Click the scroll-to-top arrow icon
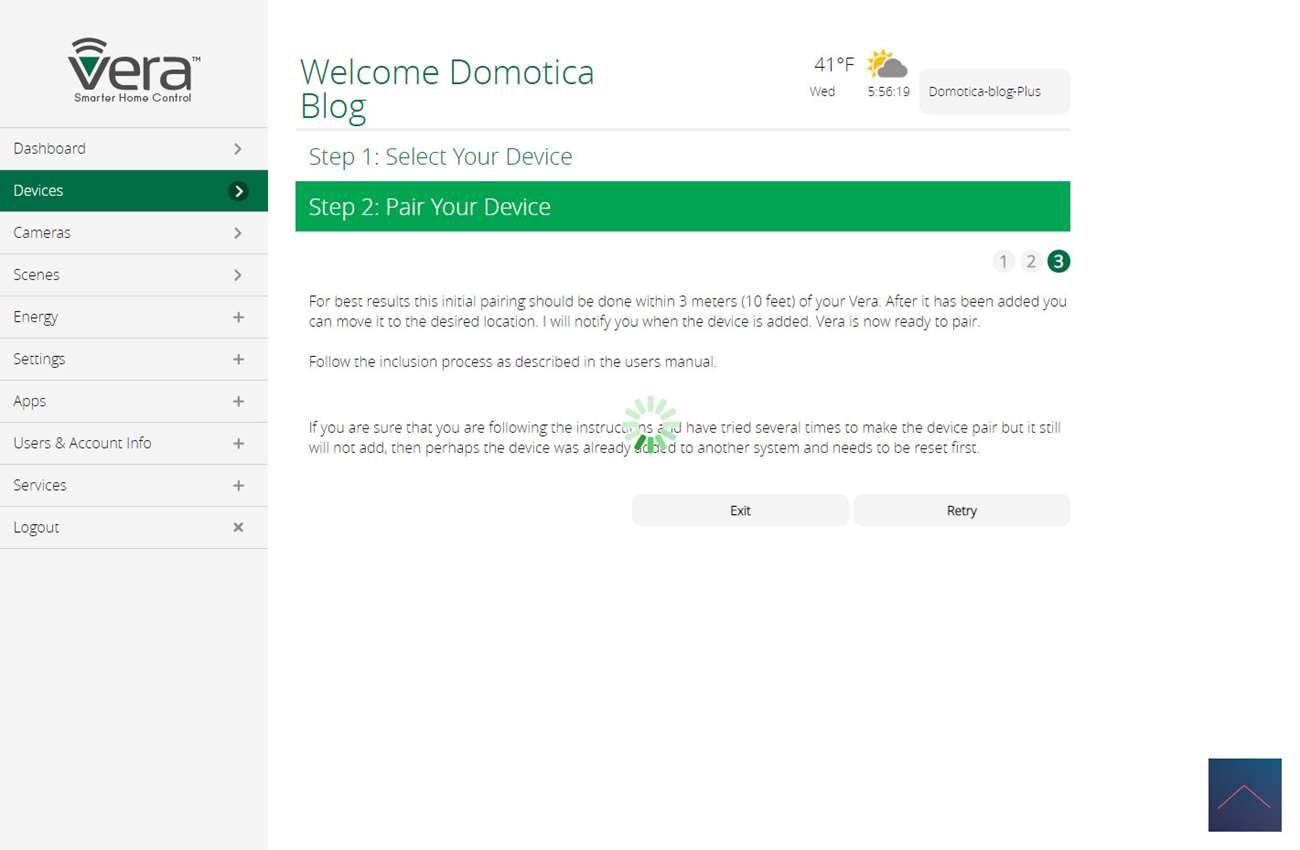Screen dimensions: 1300x850 tap(1244, 795)
